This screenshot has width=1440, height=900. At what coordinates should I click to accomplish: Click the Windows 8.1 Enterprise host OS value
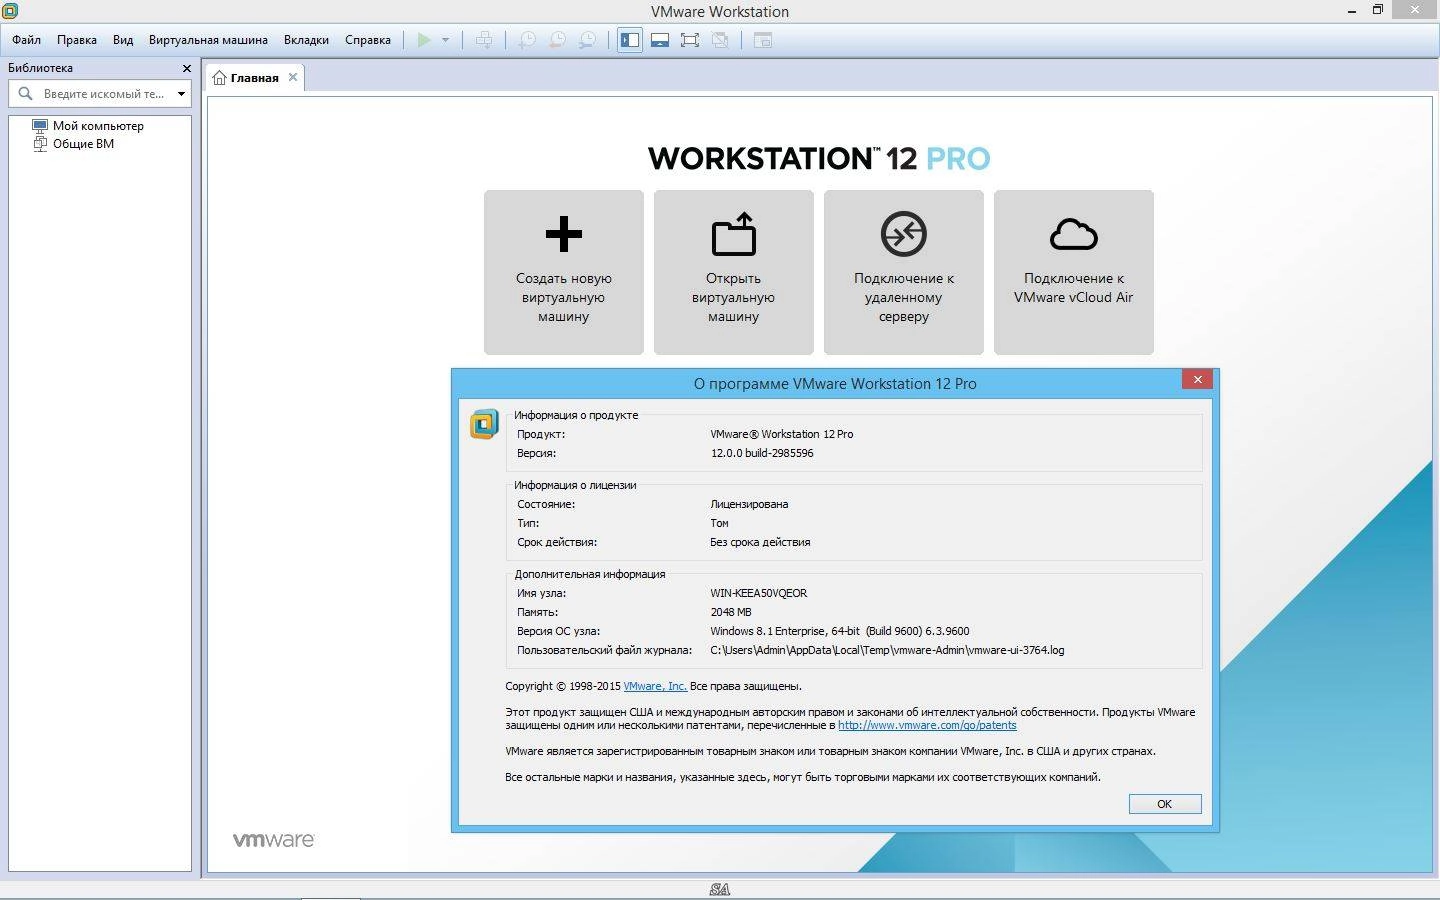pyautogui.click(x=840, y=631)
